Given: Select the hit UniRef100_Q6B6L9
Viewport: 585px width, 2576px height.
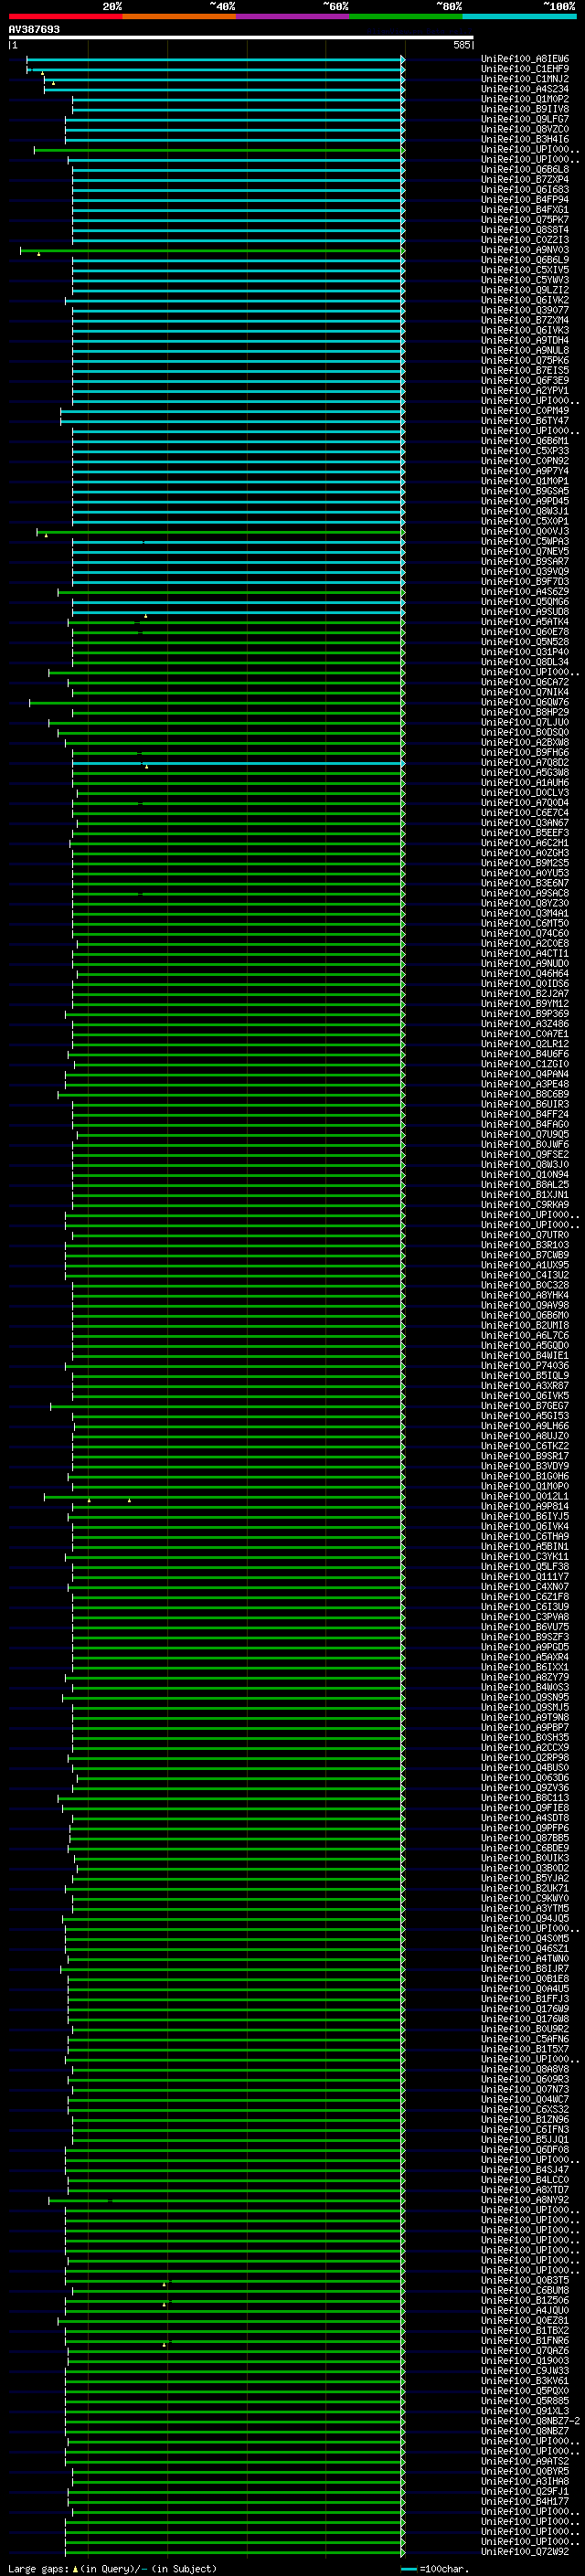Looking at the screenshot, I should [525, 260].
